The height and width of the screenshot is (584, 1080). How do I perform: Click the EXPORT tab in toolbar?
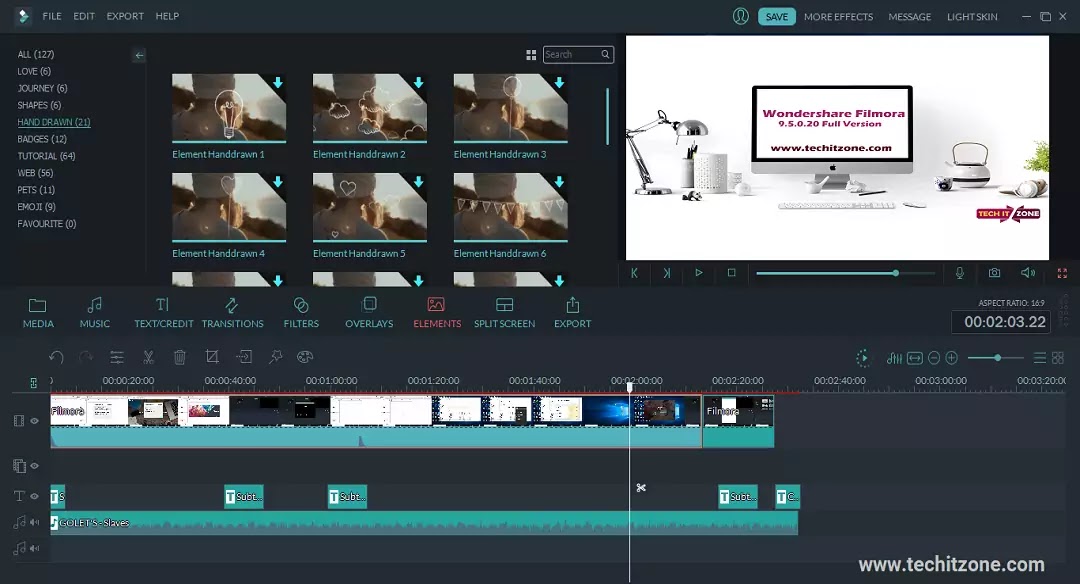tap(572, 313)
